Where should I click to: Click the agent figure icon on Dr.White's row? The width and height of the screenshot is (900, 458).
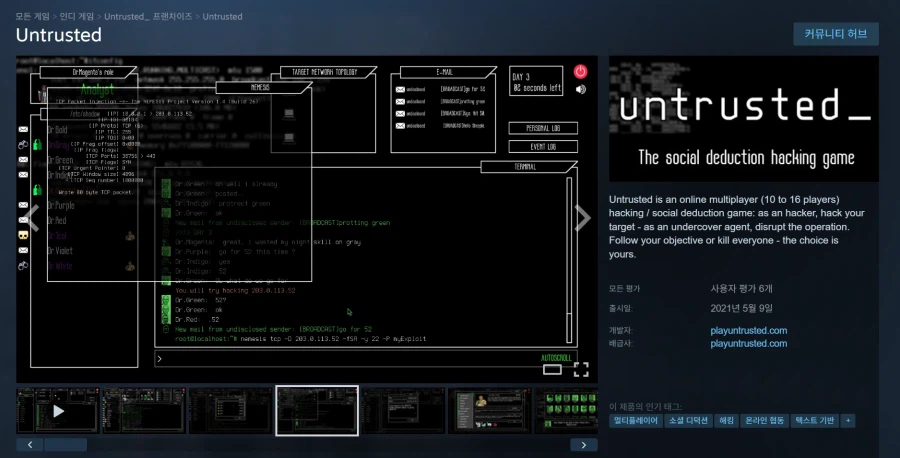130,266
